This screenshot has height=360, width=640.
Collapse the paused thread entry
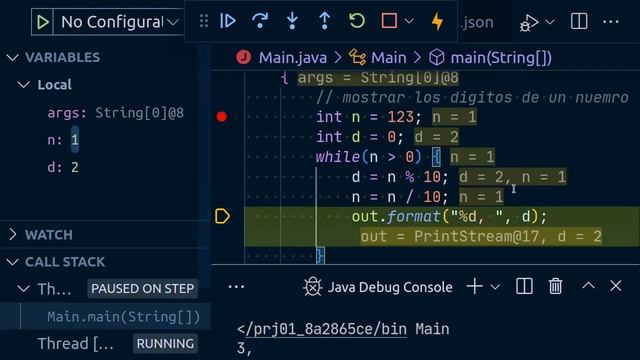pos(24,289)
